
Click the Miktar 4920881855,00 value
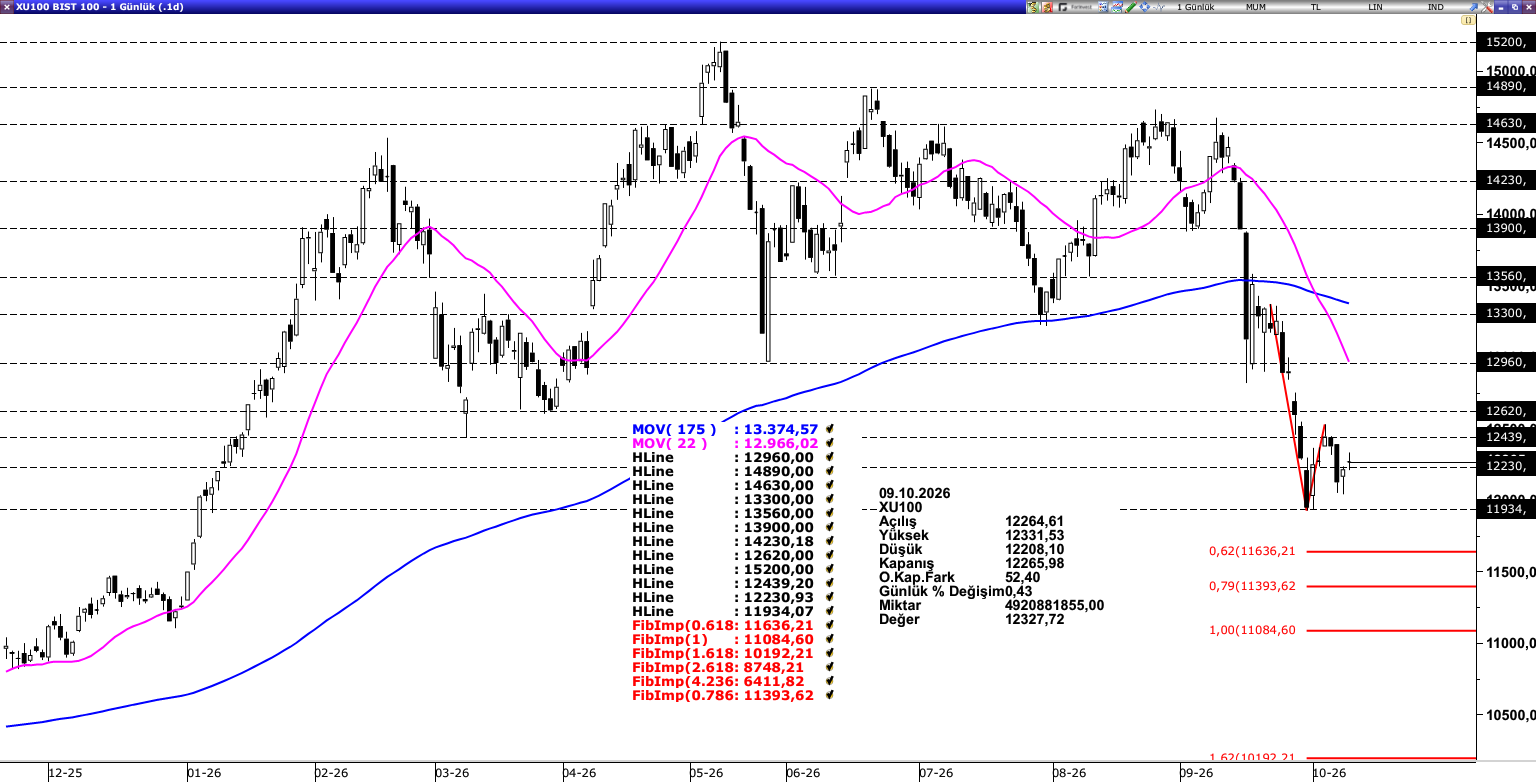pos(1055,605)
